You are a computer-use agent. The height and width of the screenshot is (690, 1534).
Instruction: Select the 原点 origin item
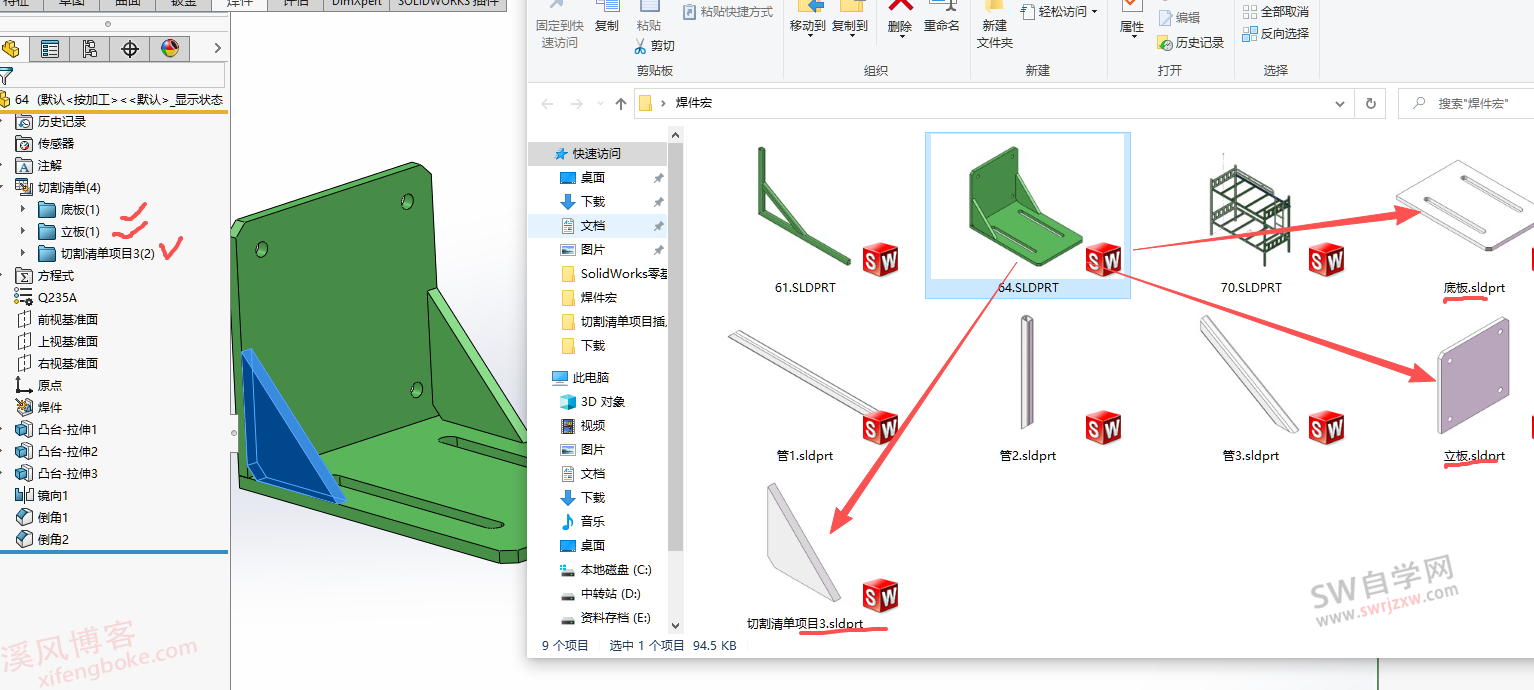tap(39, 386)
